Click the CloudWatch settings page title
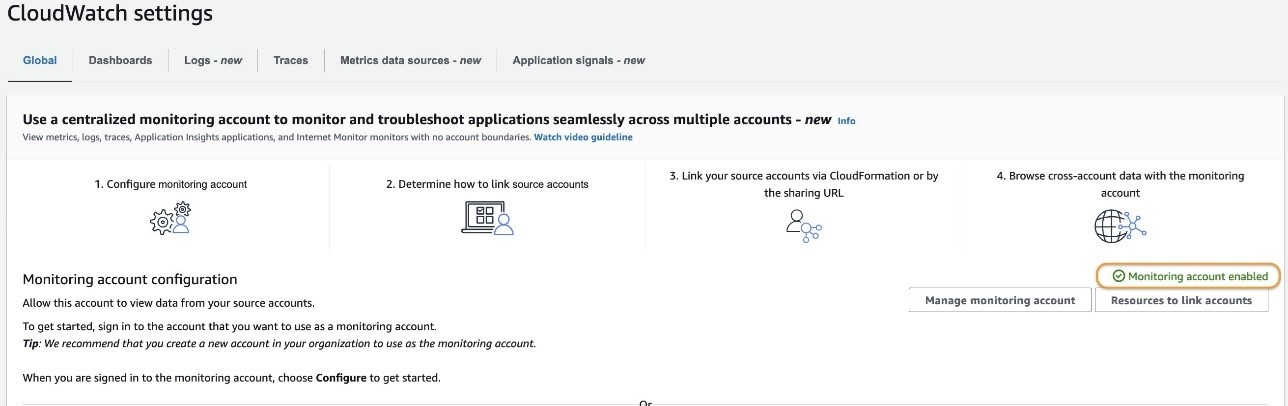The image size is (1288, 406). point(109,14)
